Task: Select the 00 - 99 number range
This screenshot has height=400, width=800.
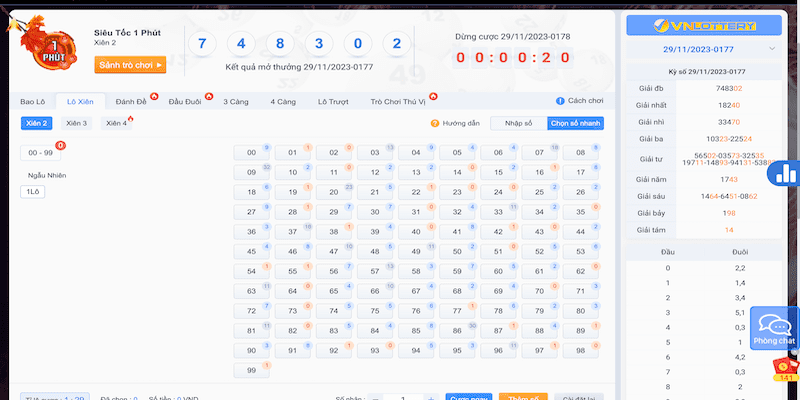Action: pyautogui.click(x=41, y=152)
